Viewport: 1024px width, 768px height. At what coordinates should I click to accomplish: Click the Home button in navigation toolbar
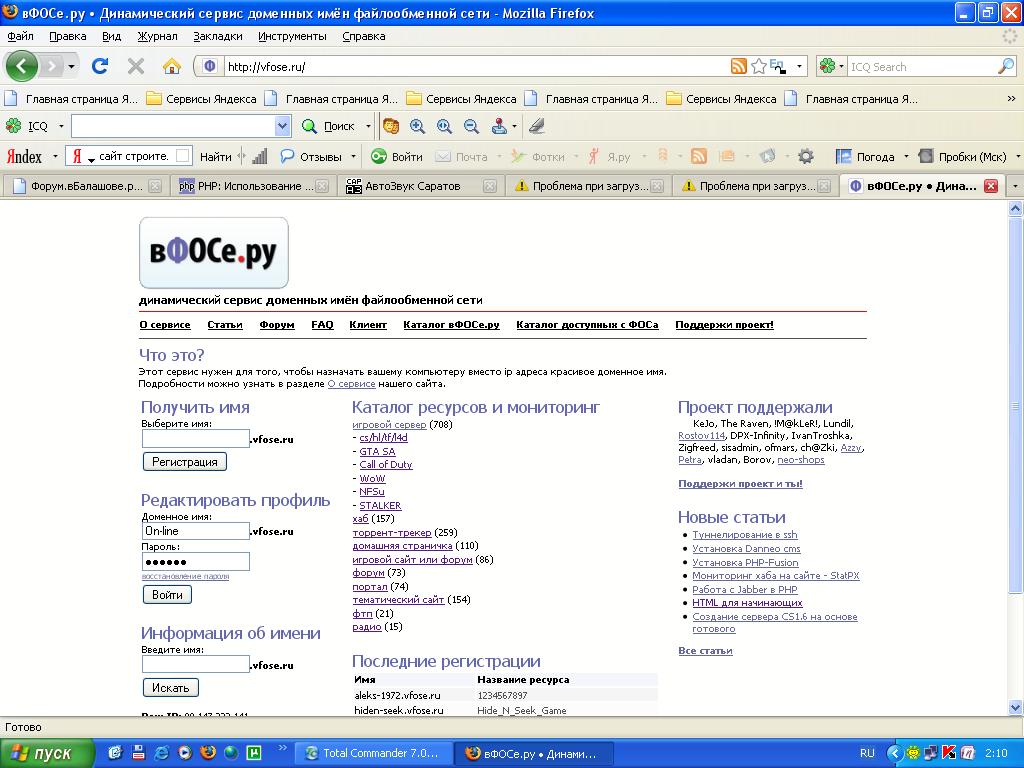[x=172, y=67]
